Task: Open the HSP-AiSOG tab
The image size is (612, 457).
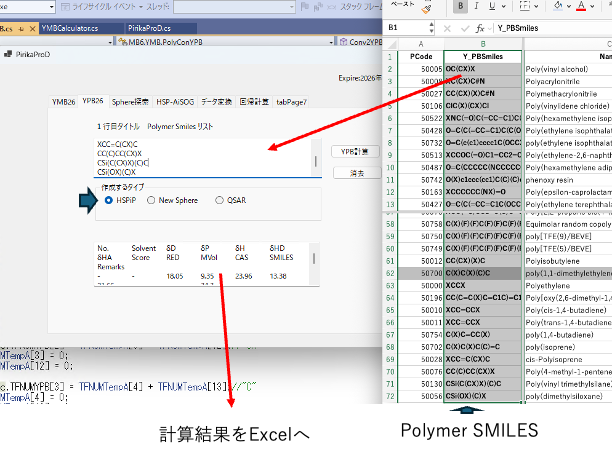Action: (x=175, y=101)
